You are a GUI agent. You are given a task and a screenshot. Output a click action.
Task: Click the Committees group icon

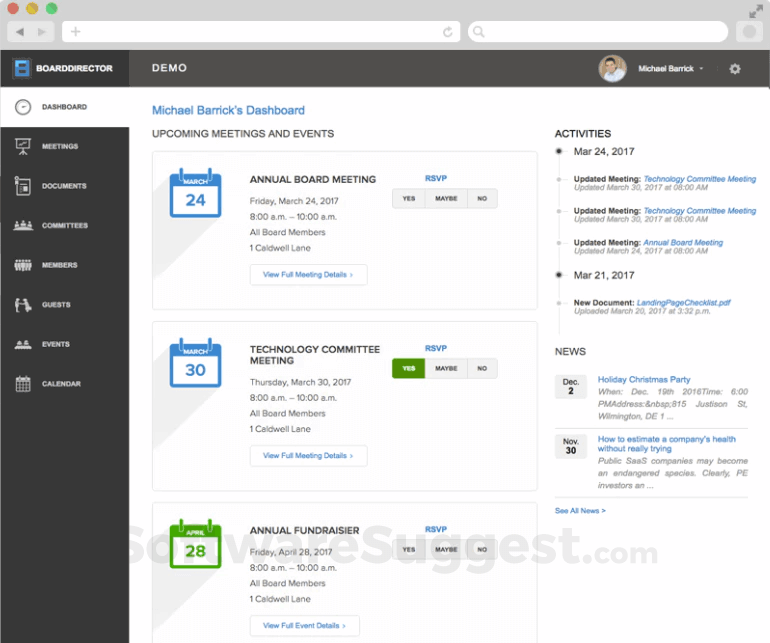click(22, 226)
